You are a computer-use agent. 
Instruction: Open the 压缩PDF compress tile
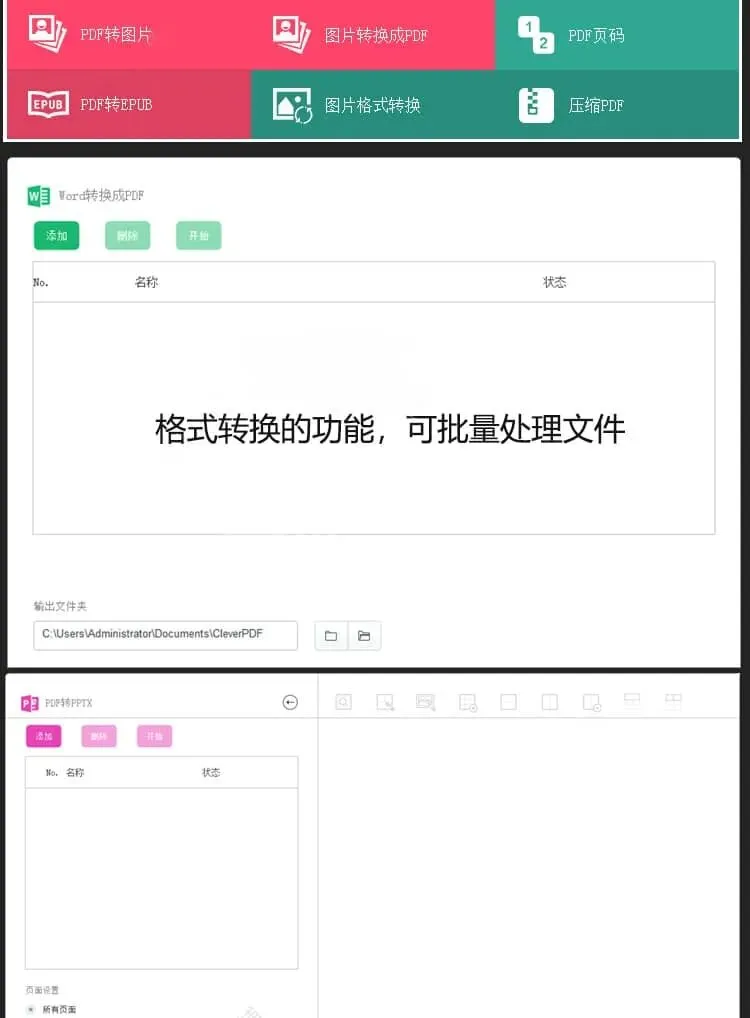(617, 104)
